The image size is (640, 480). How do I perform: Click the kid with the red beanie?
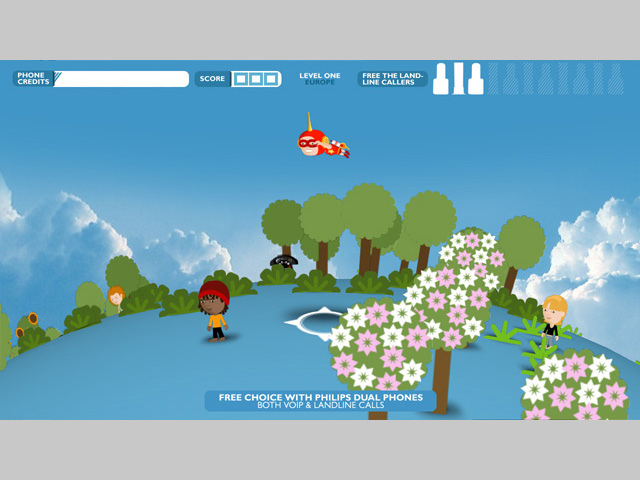click(x=214, y=310)
